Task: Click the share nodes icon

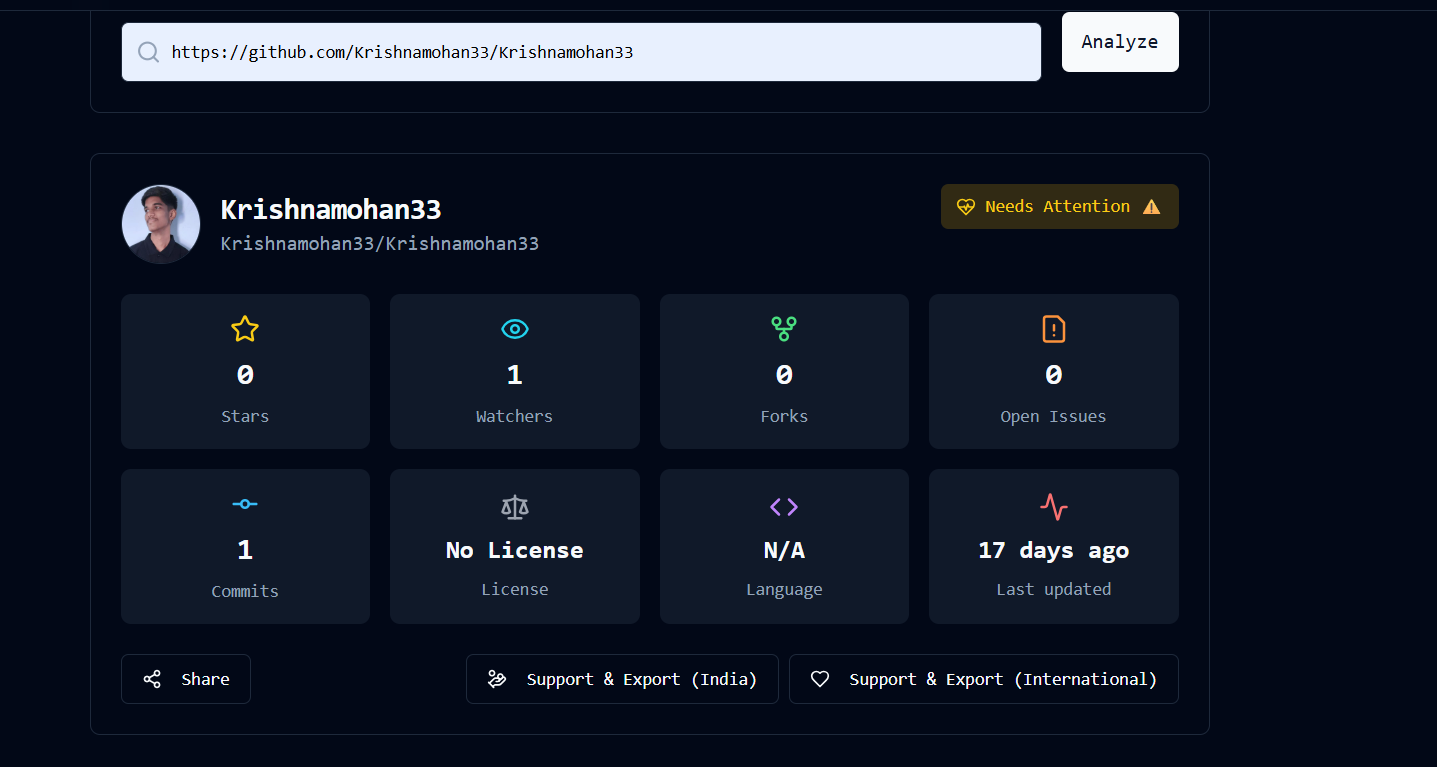Action: click(x=152, y=679)
